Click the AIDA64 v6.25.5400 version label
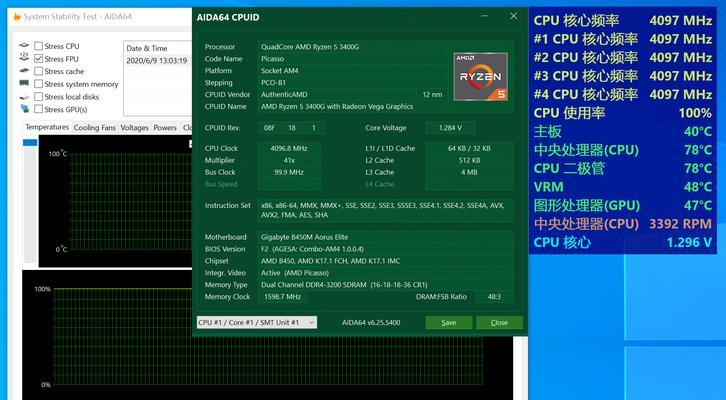Viewport: 726px width, 400px height. 371,323
